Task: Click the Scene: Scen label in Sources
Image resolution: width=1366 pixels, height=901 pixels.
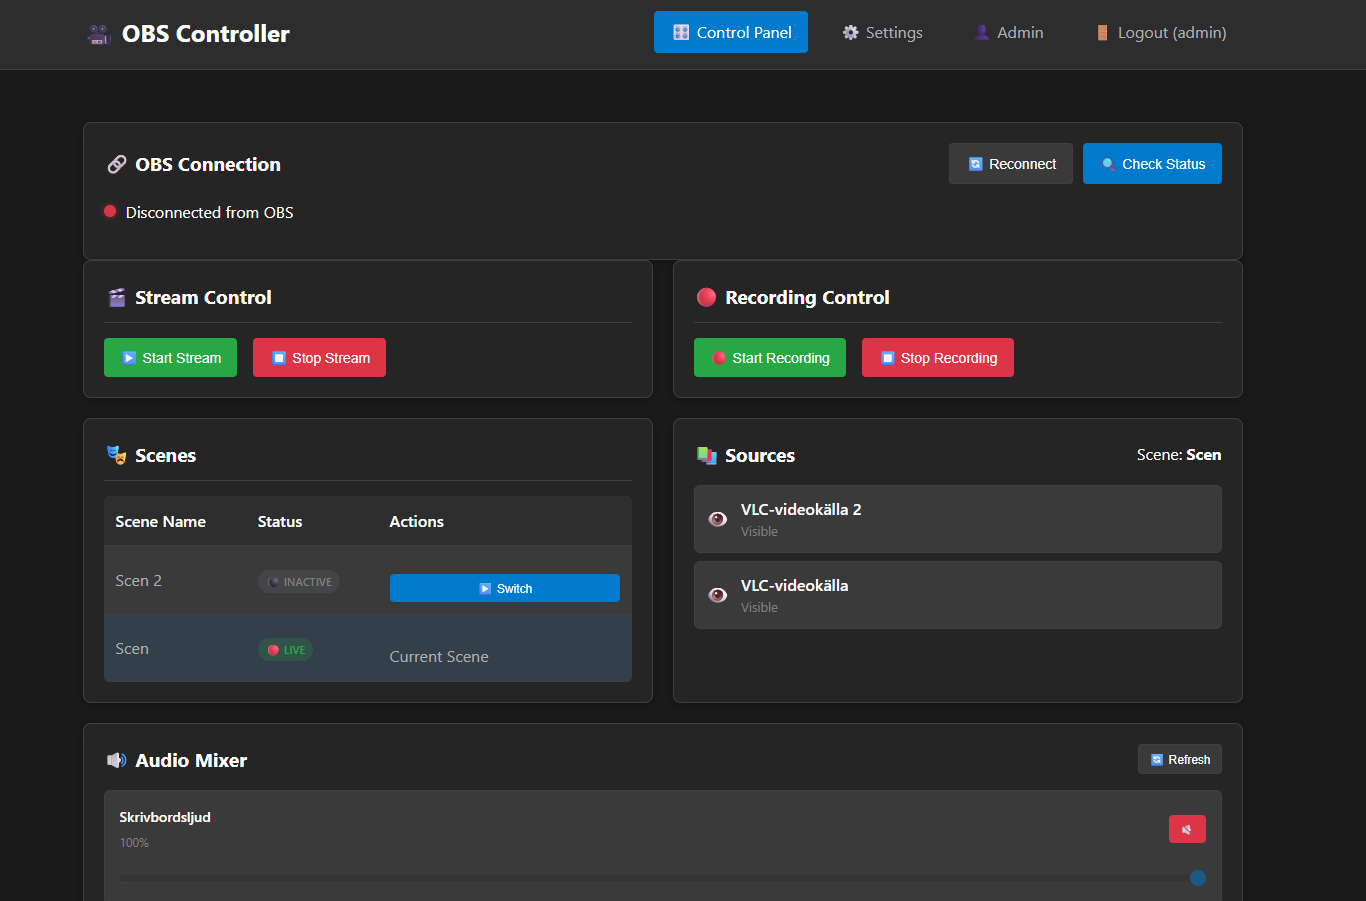Action: click(1179, 455)
